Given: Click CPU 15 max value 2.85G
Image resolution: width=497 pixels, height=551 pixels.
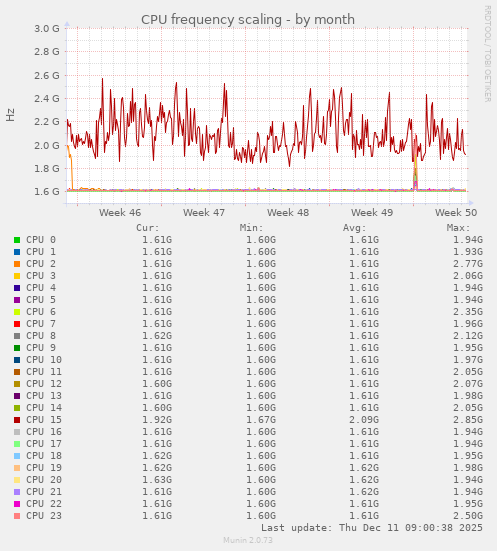Looking at the screenshot, I should pos(468,420).
